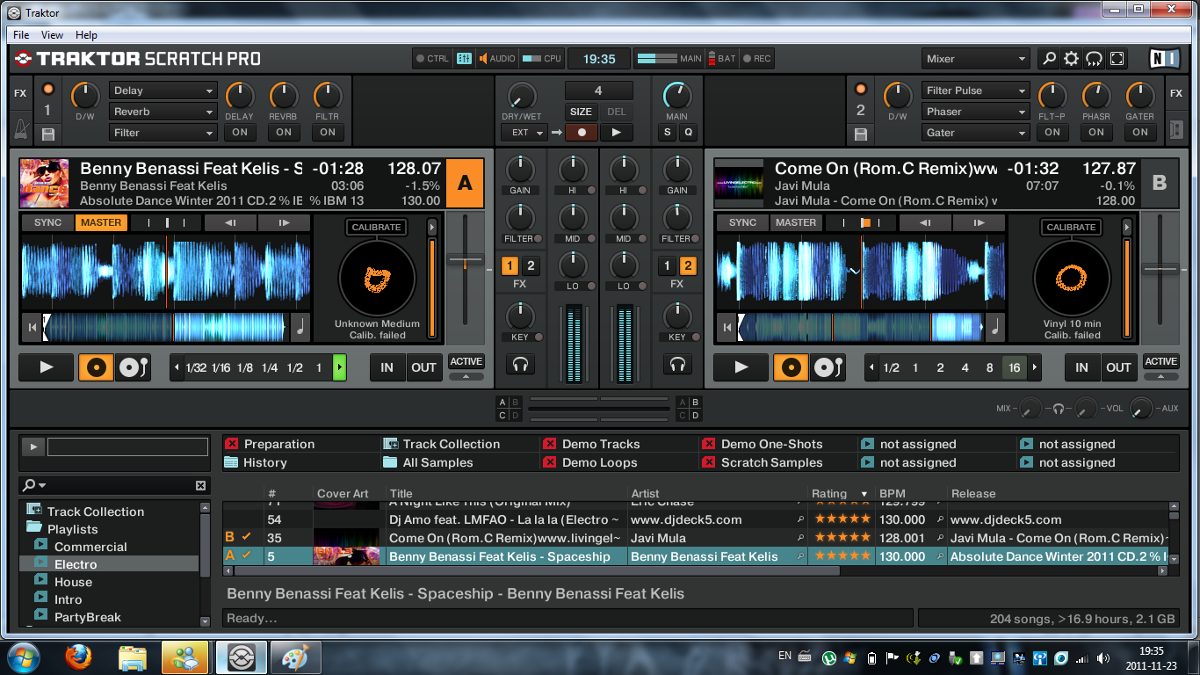Viewport: 1200px width, 675px height.
Task: Adjust the MAIN volume knob
Action: coord(677,96)
